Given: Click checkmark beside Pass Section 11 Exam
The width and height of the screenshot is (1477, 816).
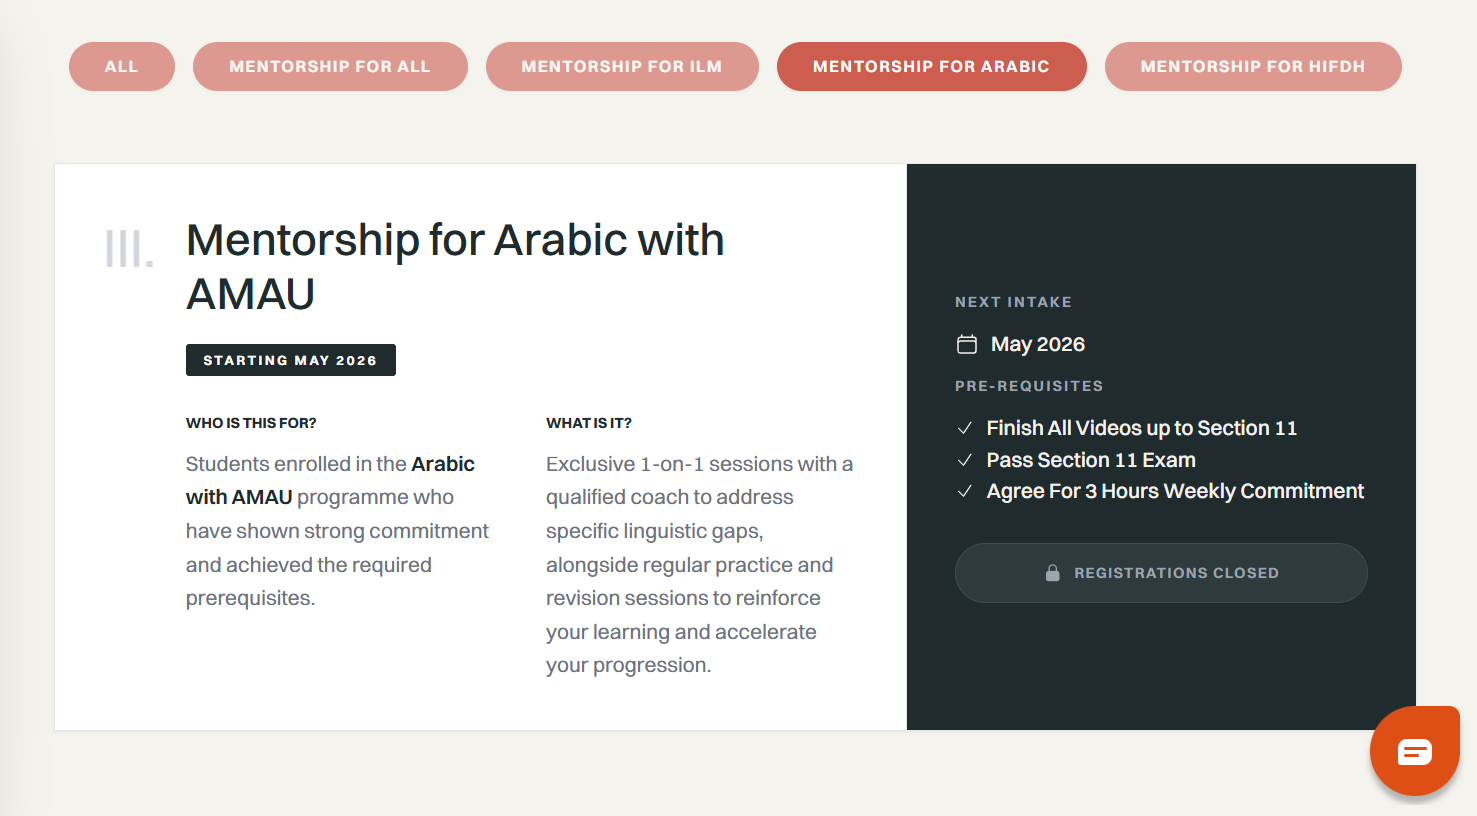Looking at the screenshot, I should tap(965, 460).
